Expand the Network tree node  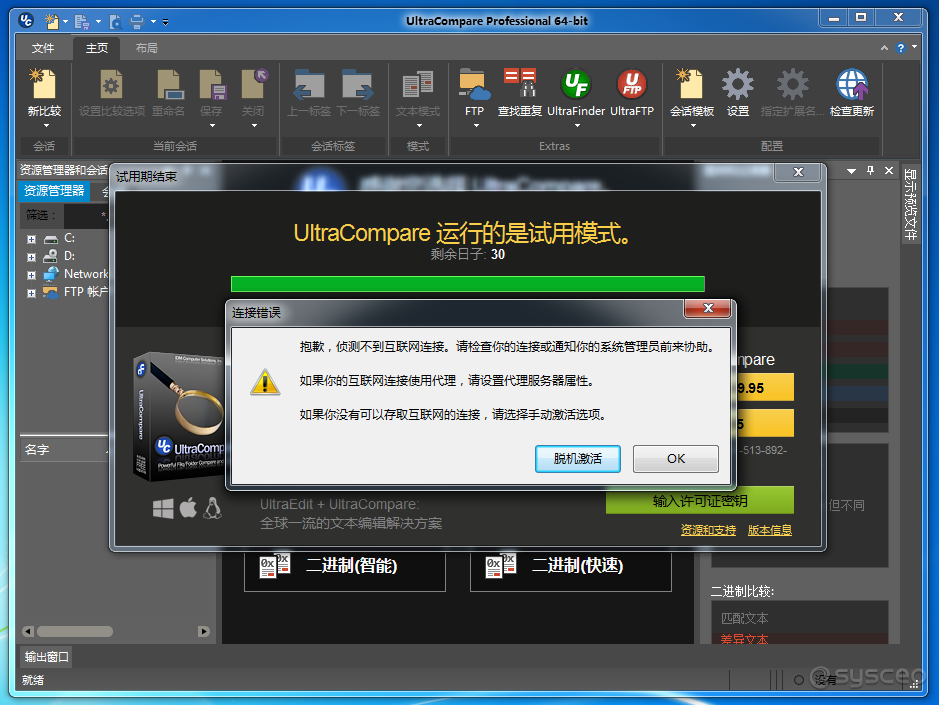[x=32, y=276]
